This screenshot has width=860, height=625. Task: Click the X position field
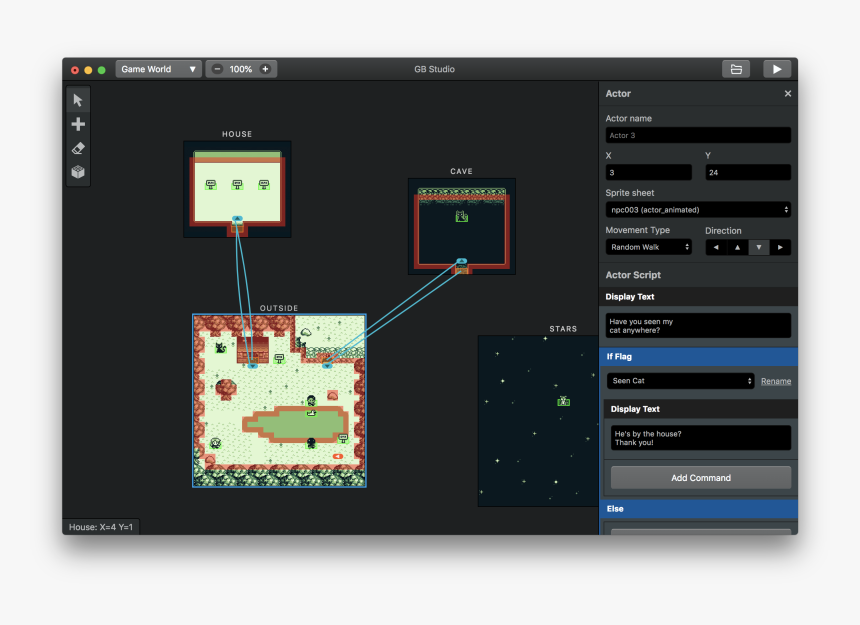649,172
